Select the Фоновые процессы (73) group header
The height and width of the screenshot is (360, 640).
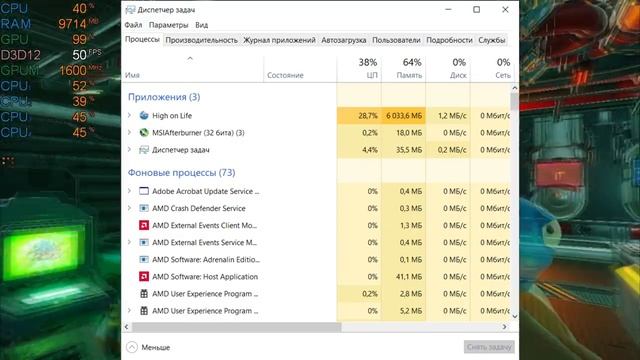[x=182, y=173]
